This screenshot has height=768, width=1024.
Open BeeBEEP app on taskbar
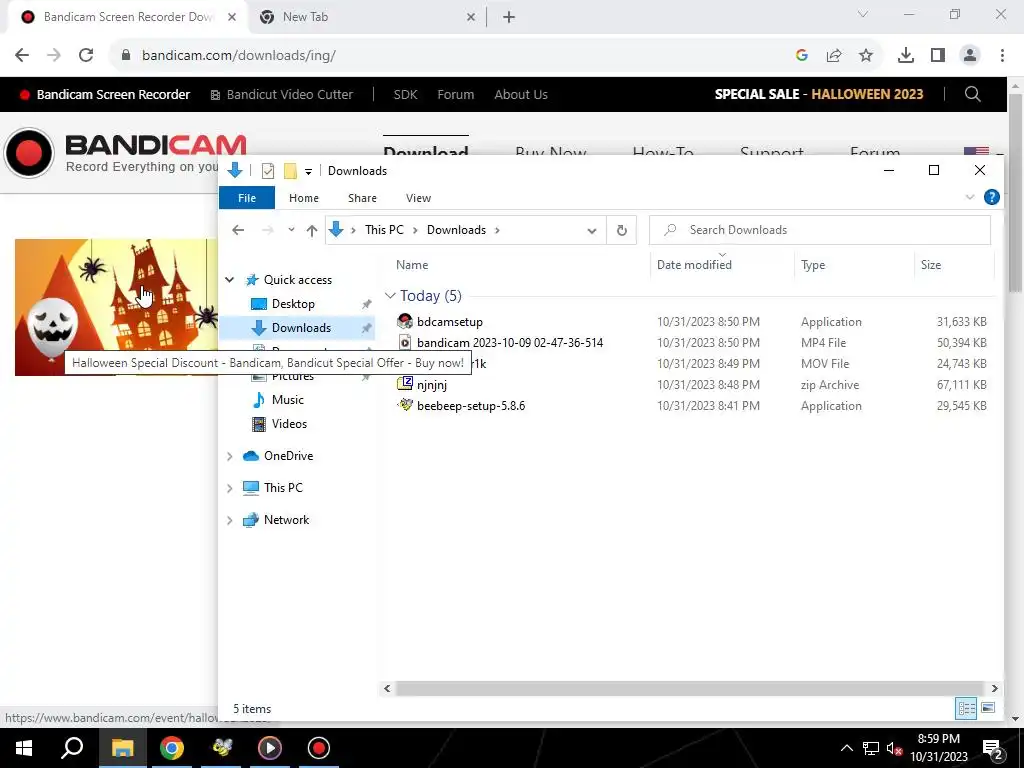pyautogui.click(x=221, y=748)
